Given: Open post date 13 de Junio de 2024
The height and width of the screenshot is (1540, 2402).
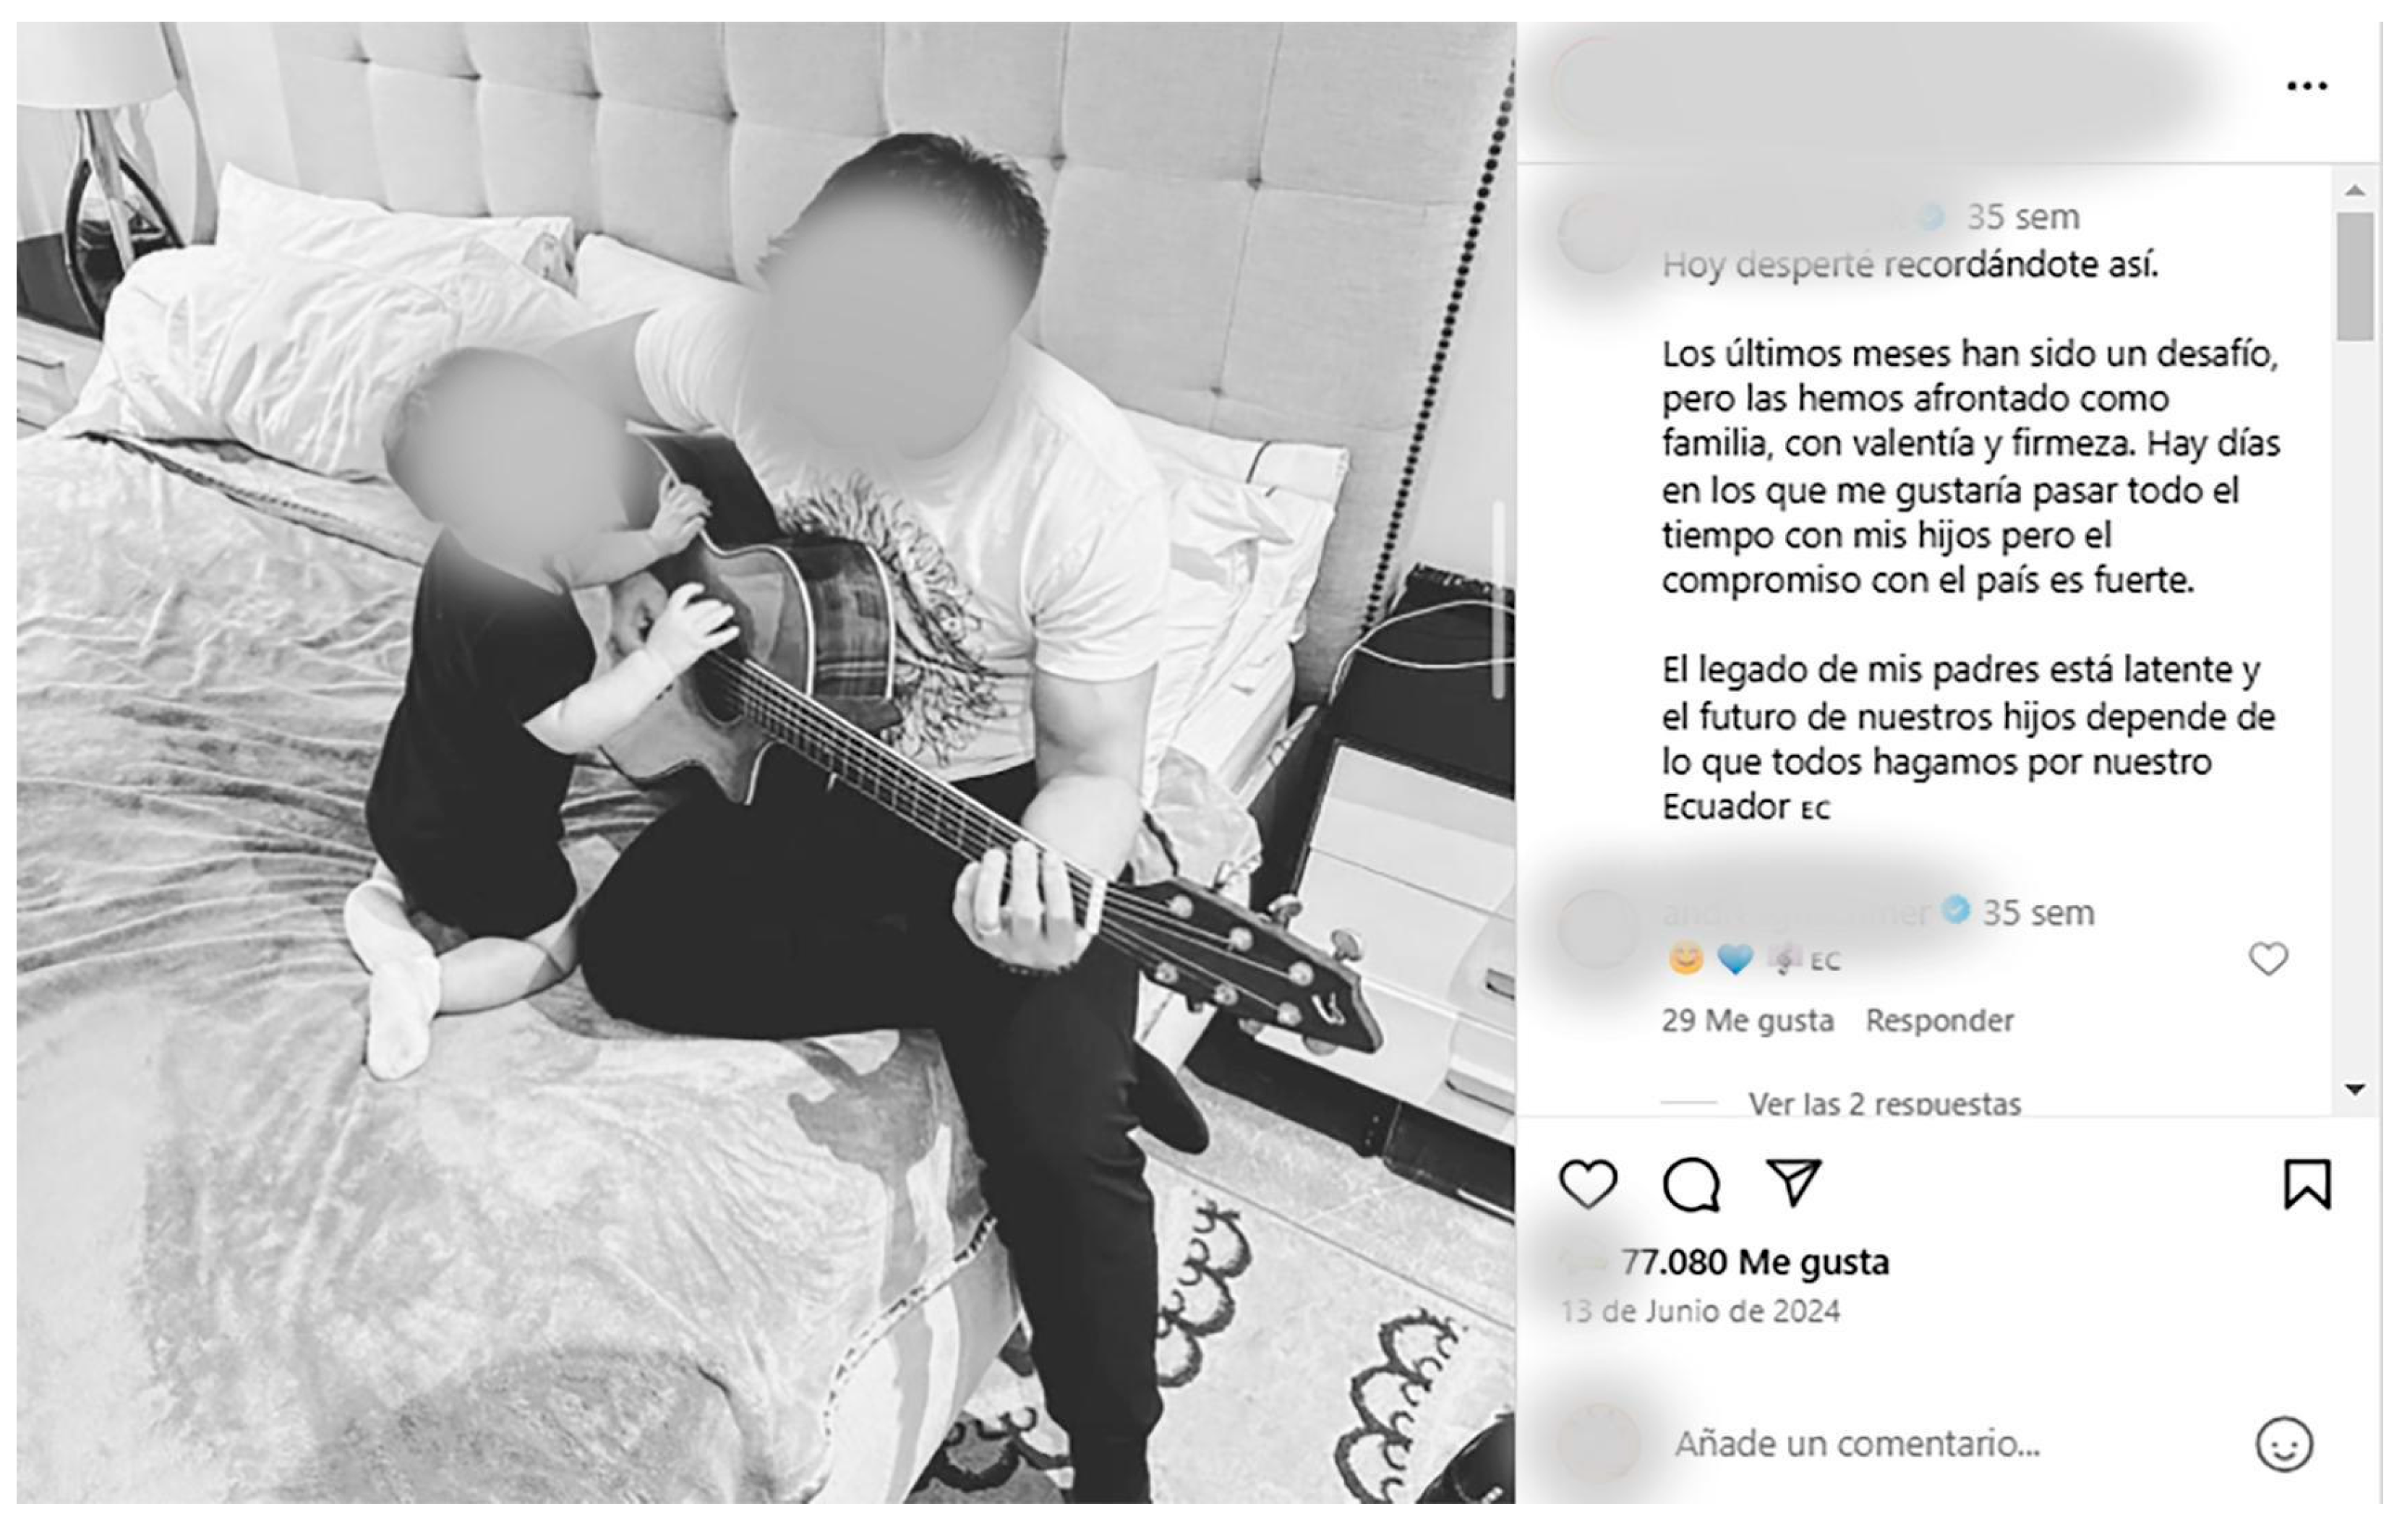Looking at the screenshot, I should pos(1701,1311).
